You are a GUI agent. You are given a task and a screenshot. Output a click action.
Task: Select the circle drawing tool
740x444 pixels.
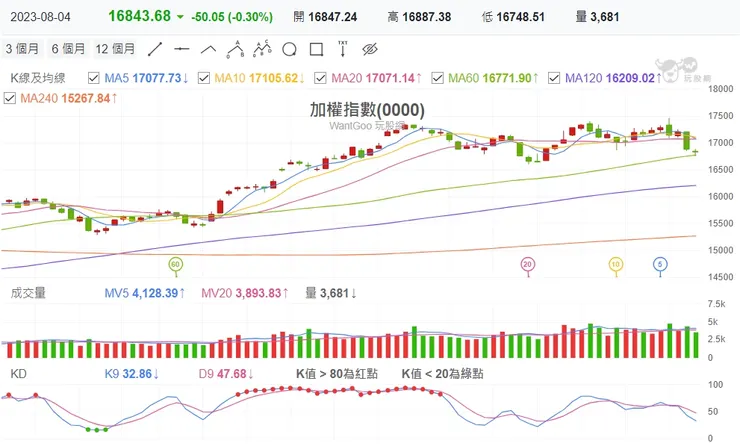(x=289, y=49)
